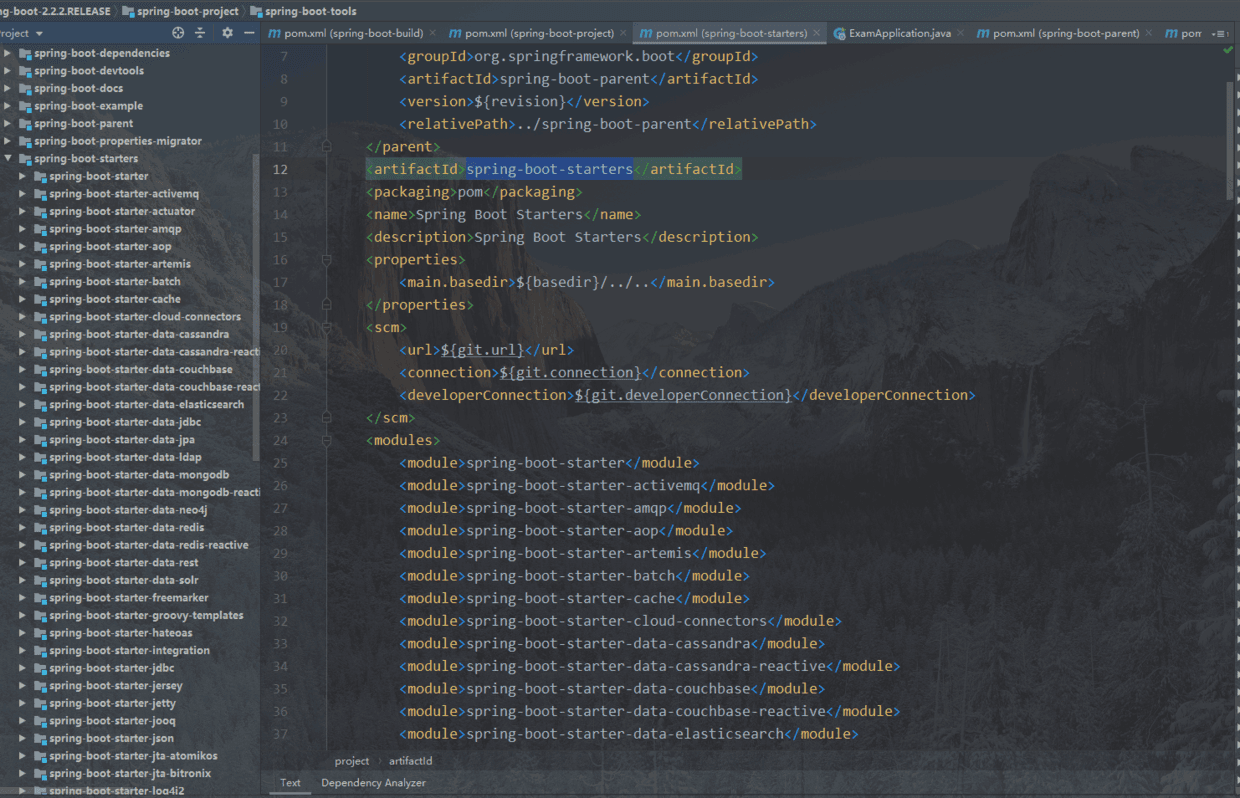
Task: Expand the spring-boot-starter-actuator node
Action: point(23,211)
